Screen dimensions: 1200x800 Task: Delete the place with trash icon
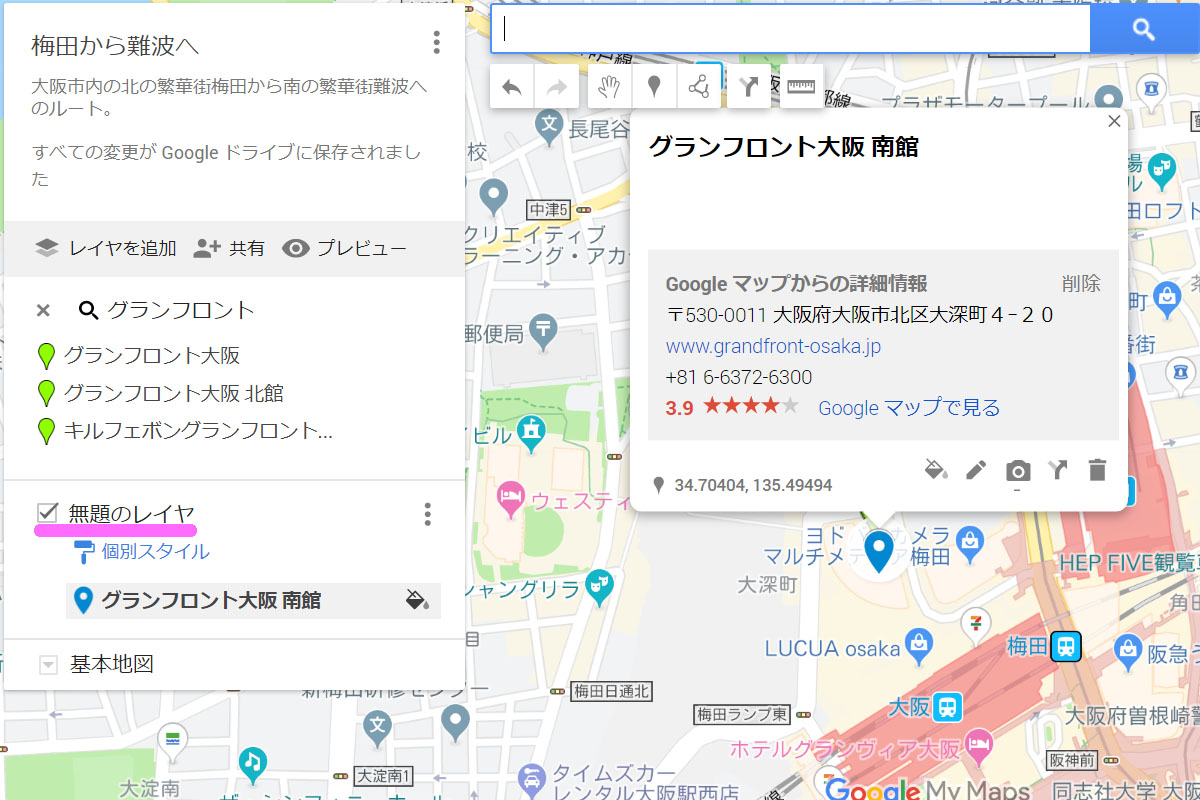(x=1098, y=470)
